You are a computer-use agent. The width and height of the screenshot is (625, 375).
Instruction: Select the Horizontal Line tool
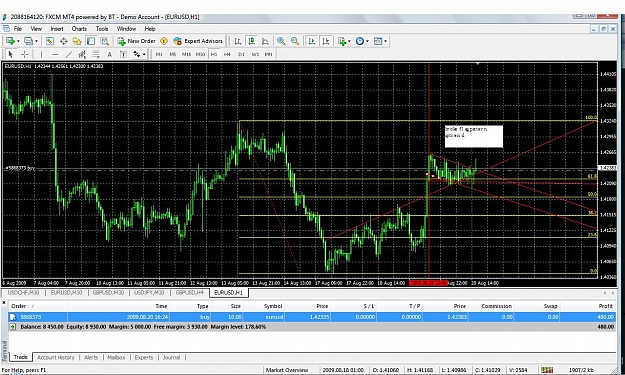[x=55, y=54]
